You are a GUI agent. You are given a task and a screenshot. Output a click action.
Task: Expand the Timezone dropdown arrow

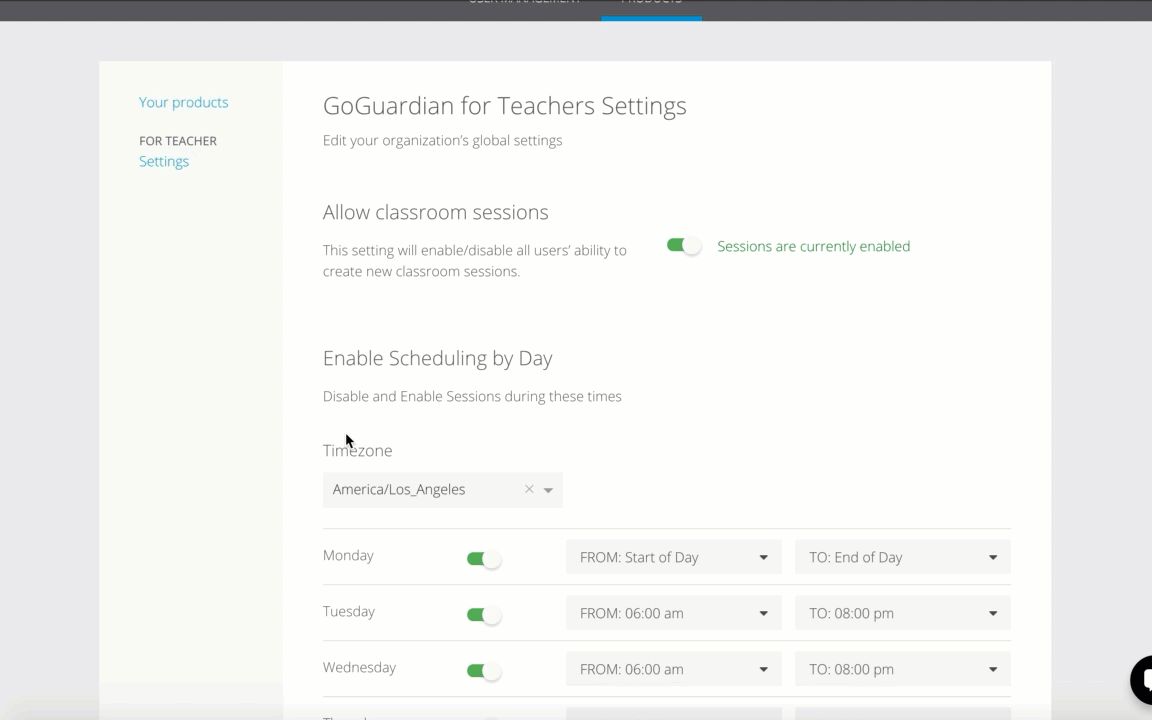point(548,490)
